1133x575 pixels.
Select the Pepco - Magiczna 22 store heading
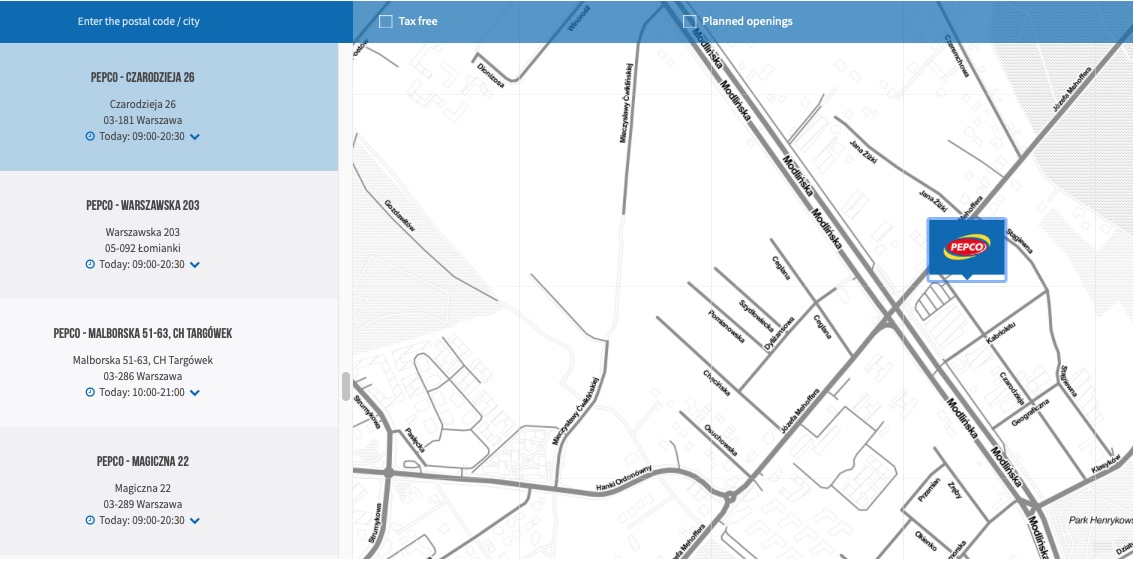143,462
